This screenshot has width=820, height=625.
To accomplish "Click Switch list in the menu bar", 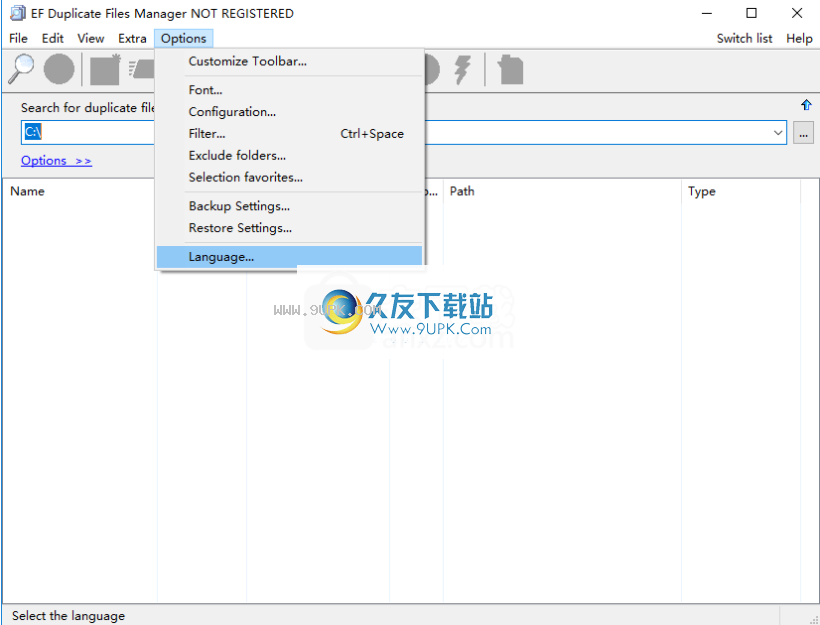I will point(744,38).
